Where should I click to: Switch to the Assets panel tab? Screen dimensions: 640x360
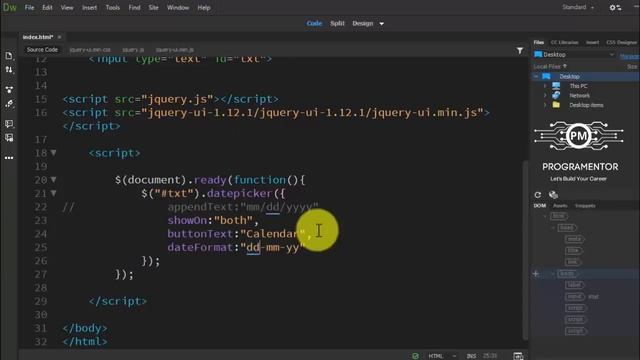click(x=560, y=206)
